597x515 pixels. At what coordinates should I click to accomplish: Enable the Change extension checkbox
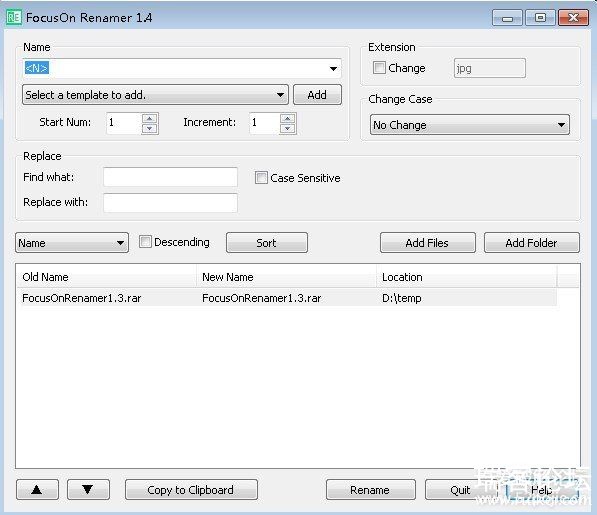pyautogui.click(x=379, y=68)
